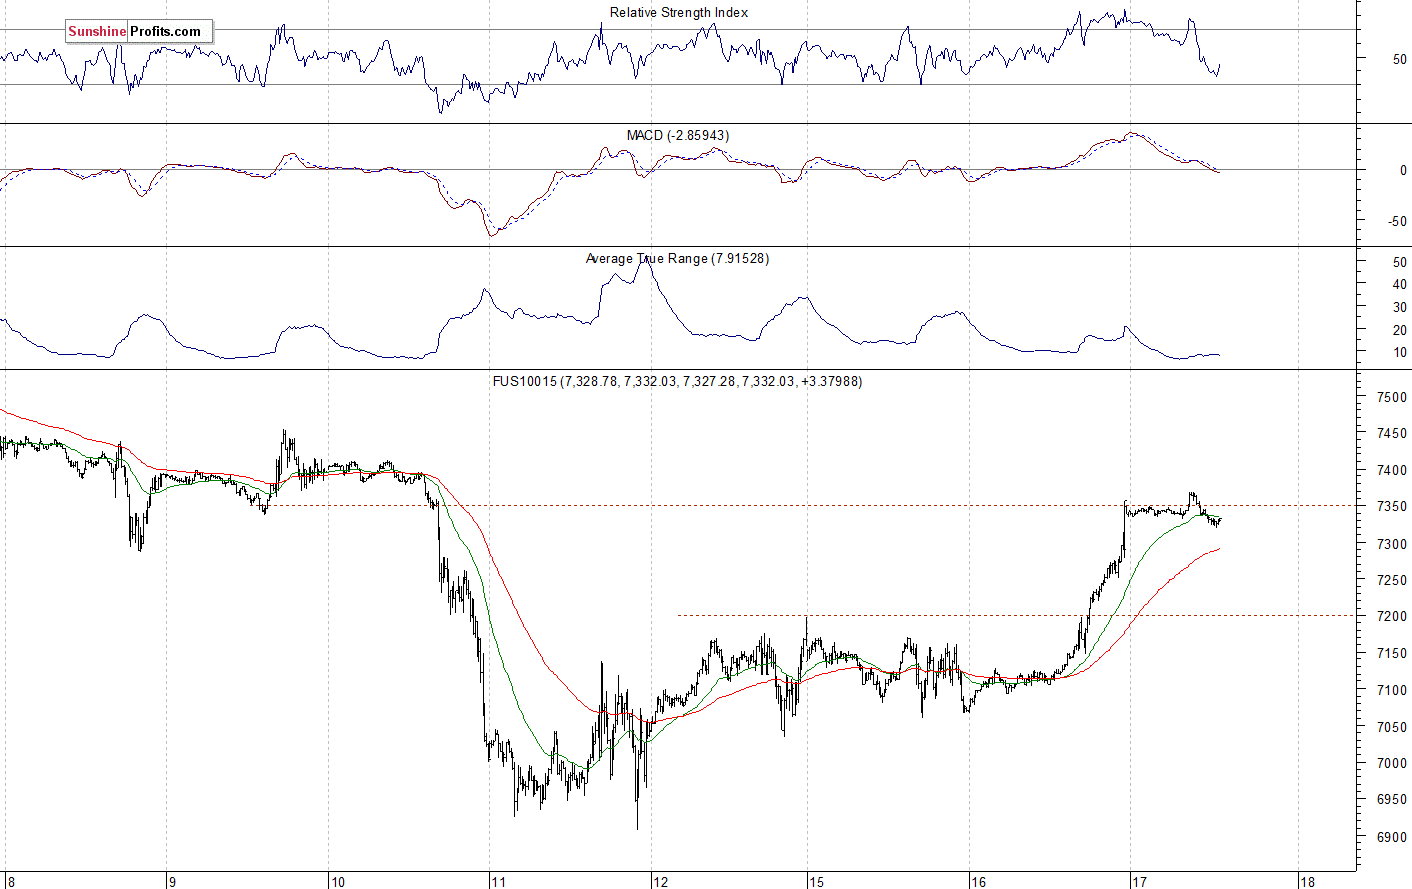1412x889 pixels.
Task: Click the RSI 50 axis label
Action: (1399, 60)
